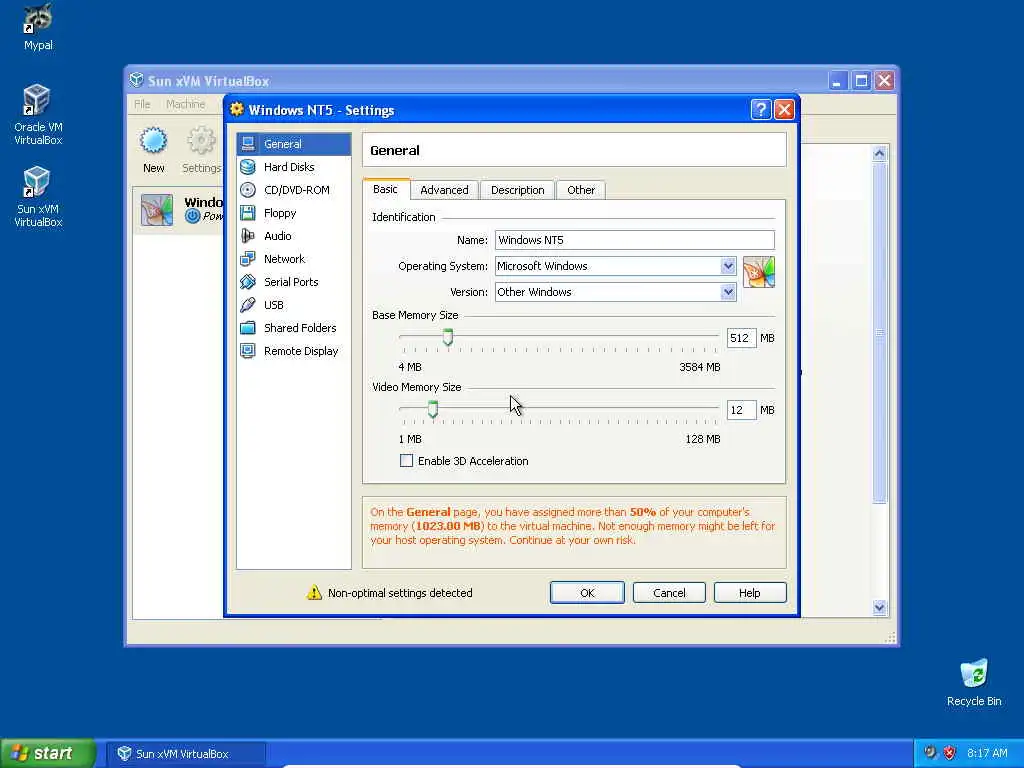This screenshot has height=768, width=1024.
Task: Open Serial Ports settings icon
Action: [x=248, y=282]
